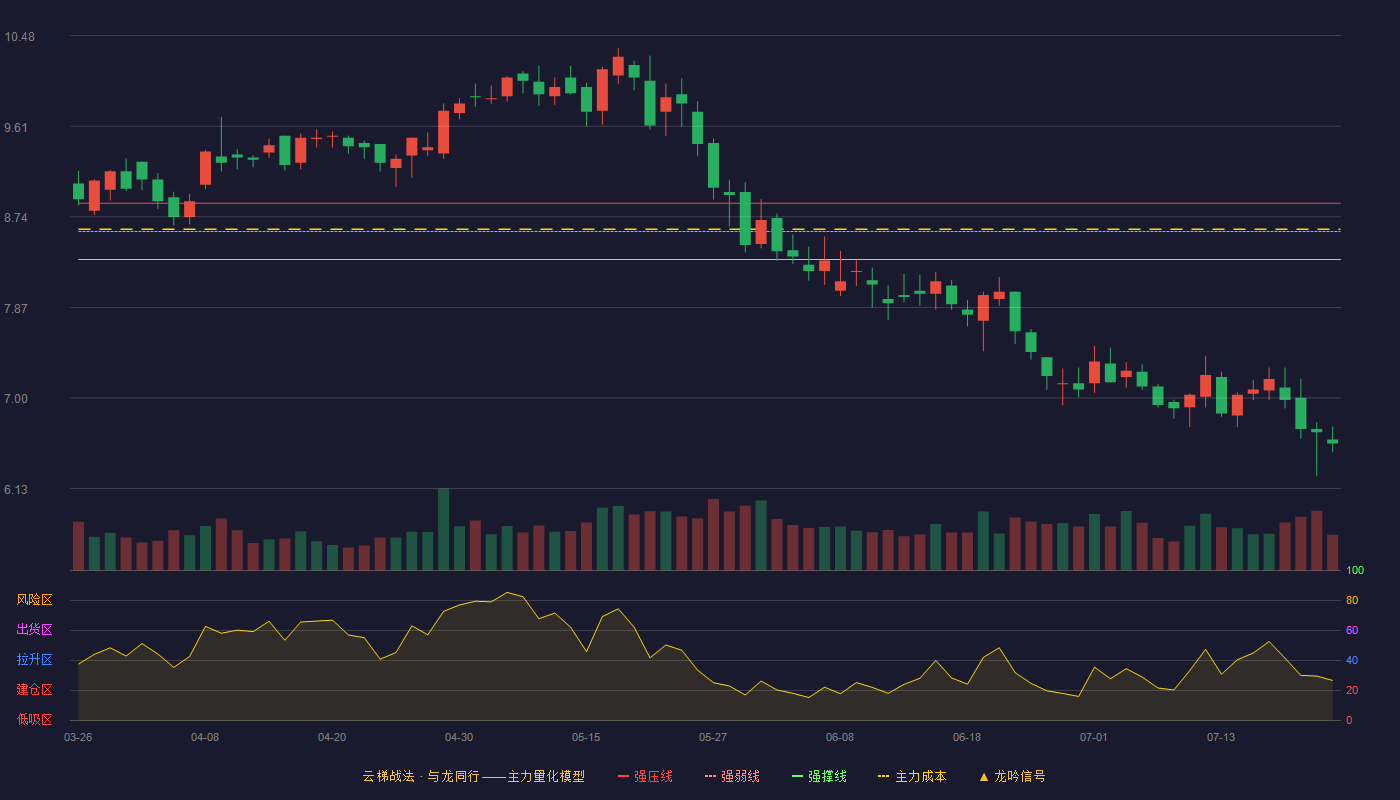
Task: Click the yellow dashed 主力成本 swatch
Action: (x=883, y=776)
